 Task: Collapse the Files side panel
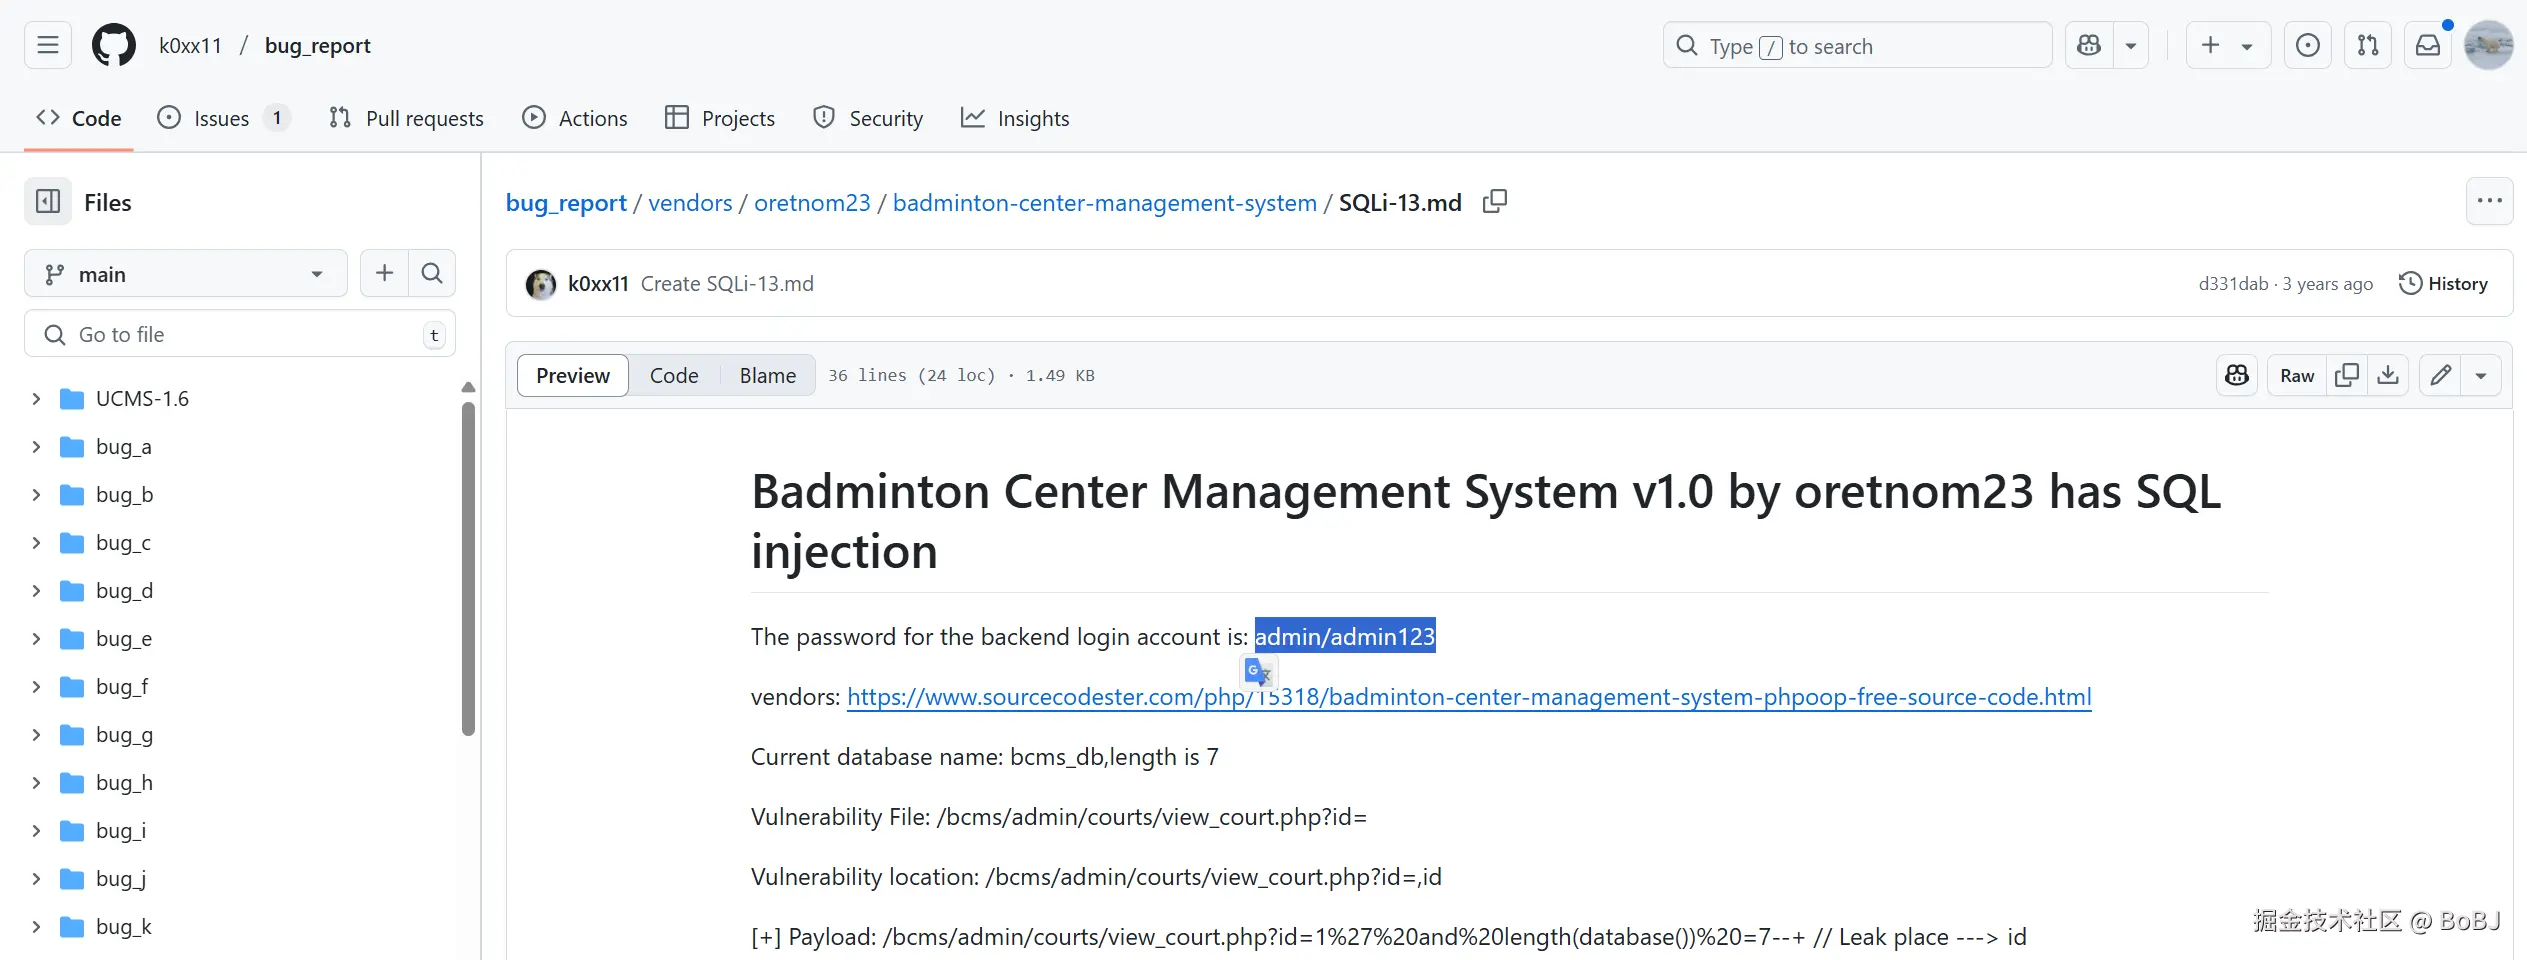48,202
